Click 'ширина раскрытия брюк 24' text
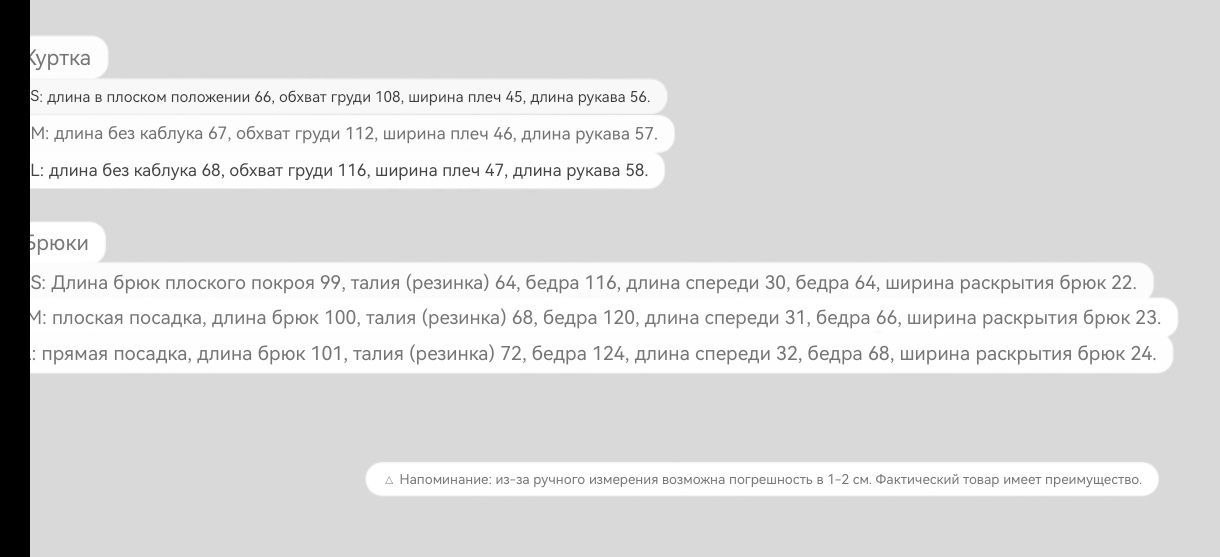 click(1026, 353)
